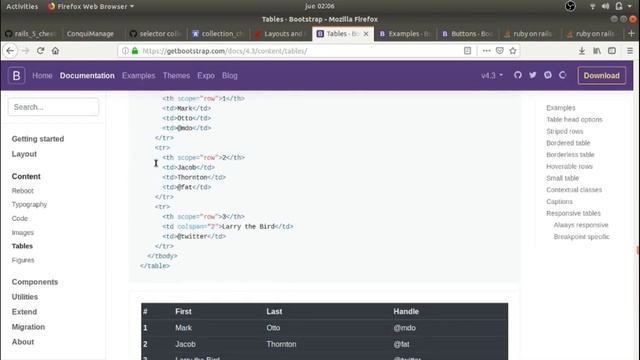Switch to the ConquiManage tab
Image resolution: width=640 pixels, height=360 pixels.
[x=90, y=34]
